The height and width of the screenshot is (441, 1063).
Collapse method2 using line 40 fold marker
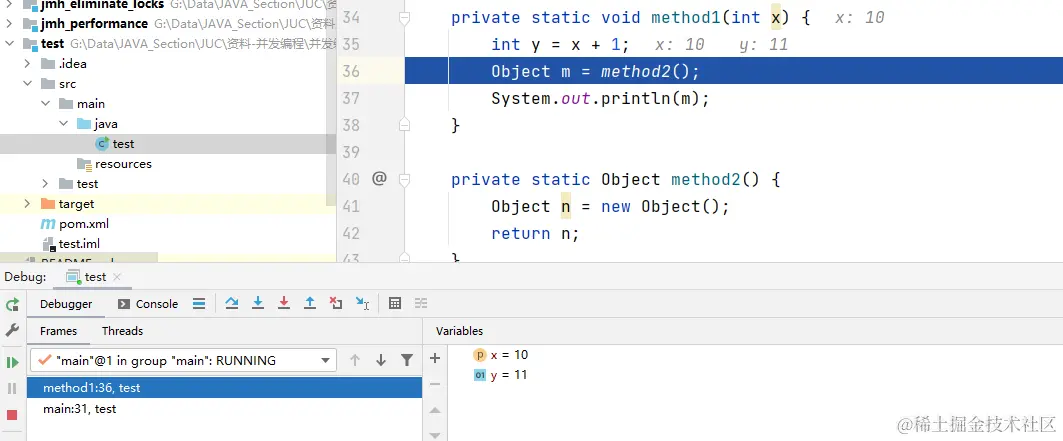tap(405, 180)
